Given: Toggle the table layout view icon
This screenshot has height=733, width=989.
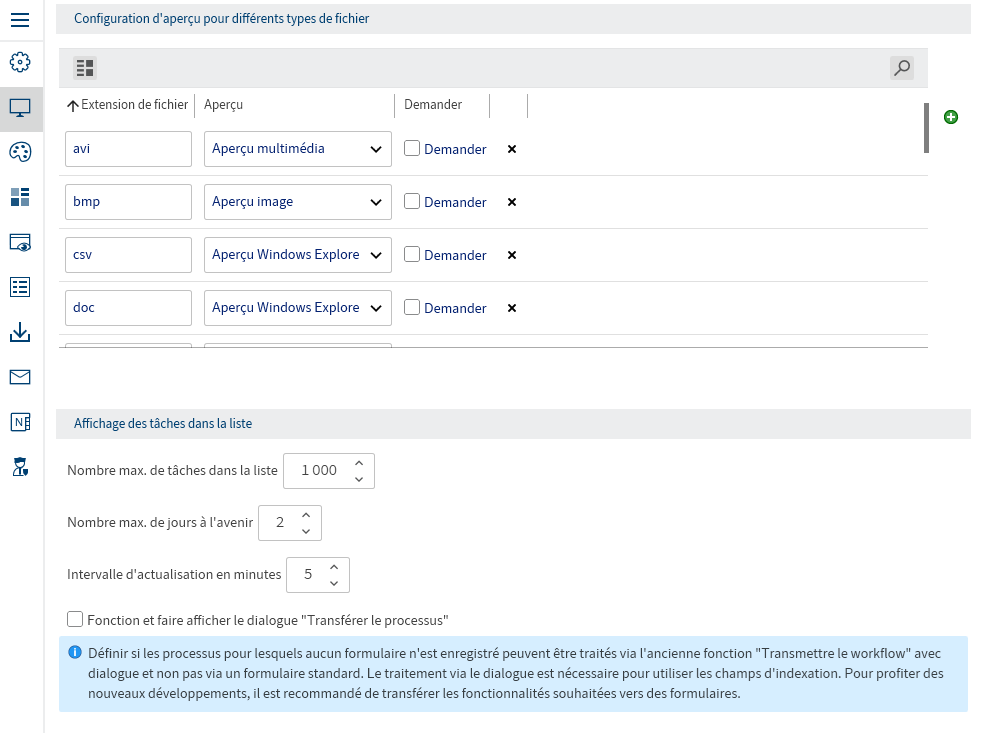Looking at the screenshot, I should point(85,68).
